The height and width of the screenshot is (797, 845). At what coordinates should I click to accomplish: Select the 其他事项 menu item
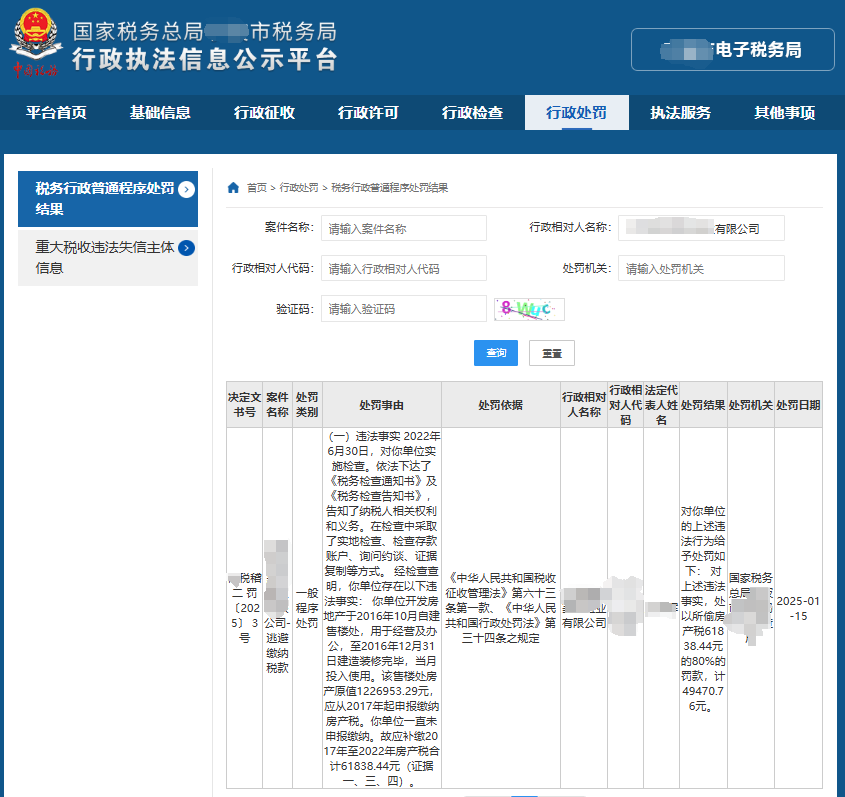click(784, 113)
